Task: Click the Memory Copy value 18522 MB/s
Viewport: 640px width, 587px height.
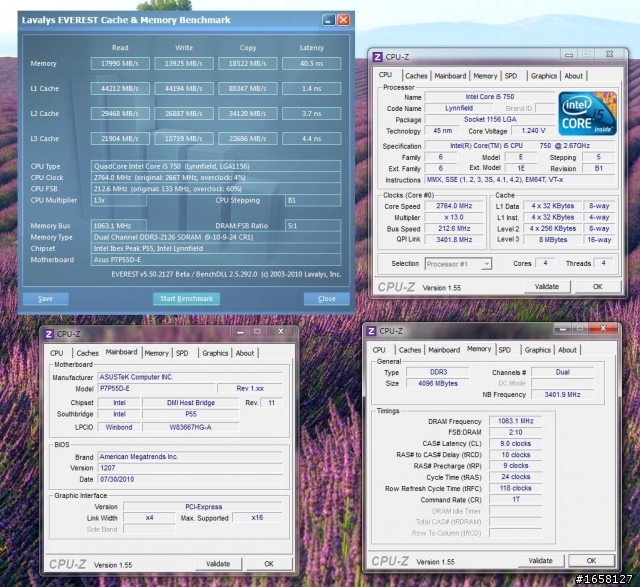Action: [x=248, y=64]
